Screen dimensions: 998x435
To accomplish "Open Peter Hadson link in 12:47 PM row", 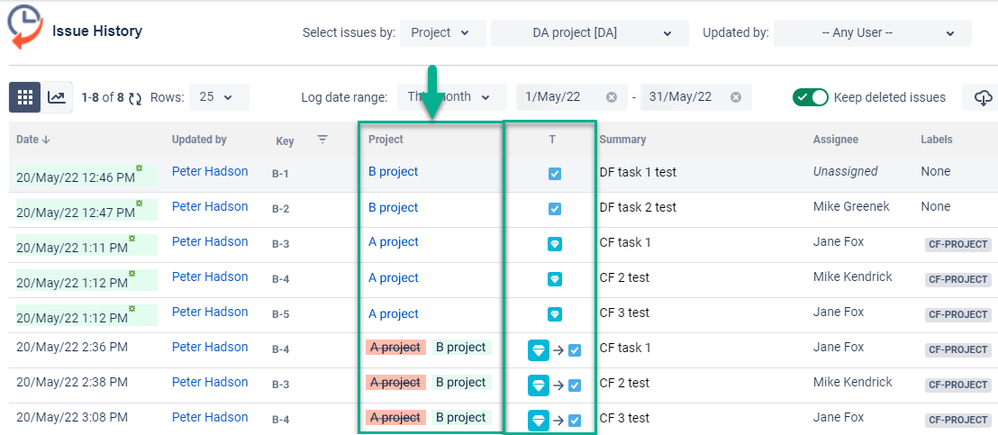I will tap(210, 206).
